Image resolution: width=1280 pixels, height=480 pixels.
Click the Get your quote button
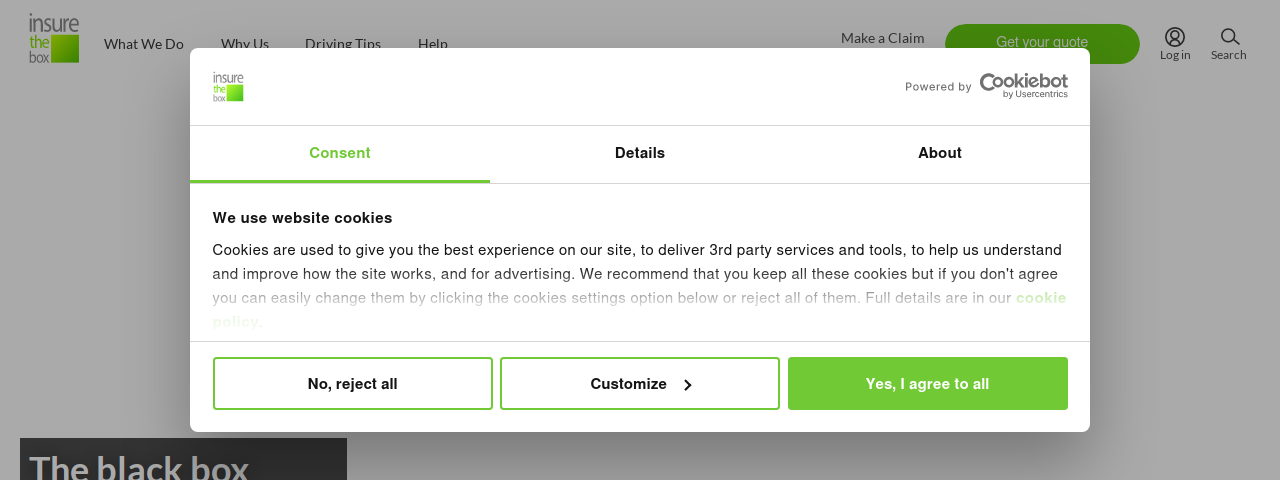(1042, 43)
